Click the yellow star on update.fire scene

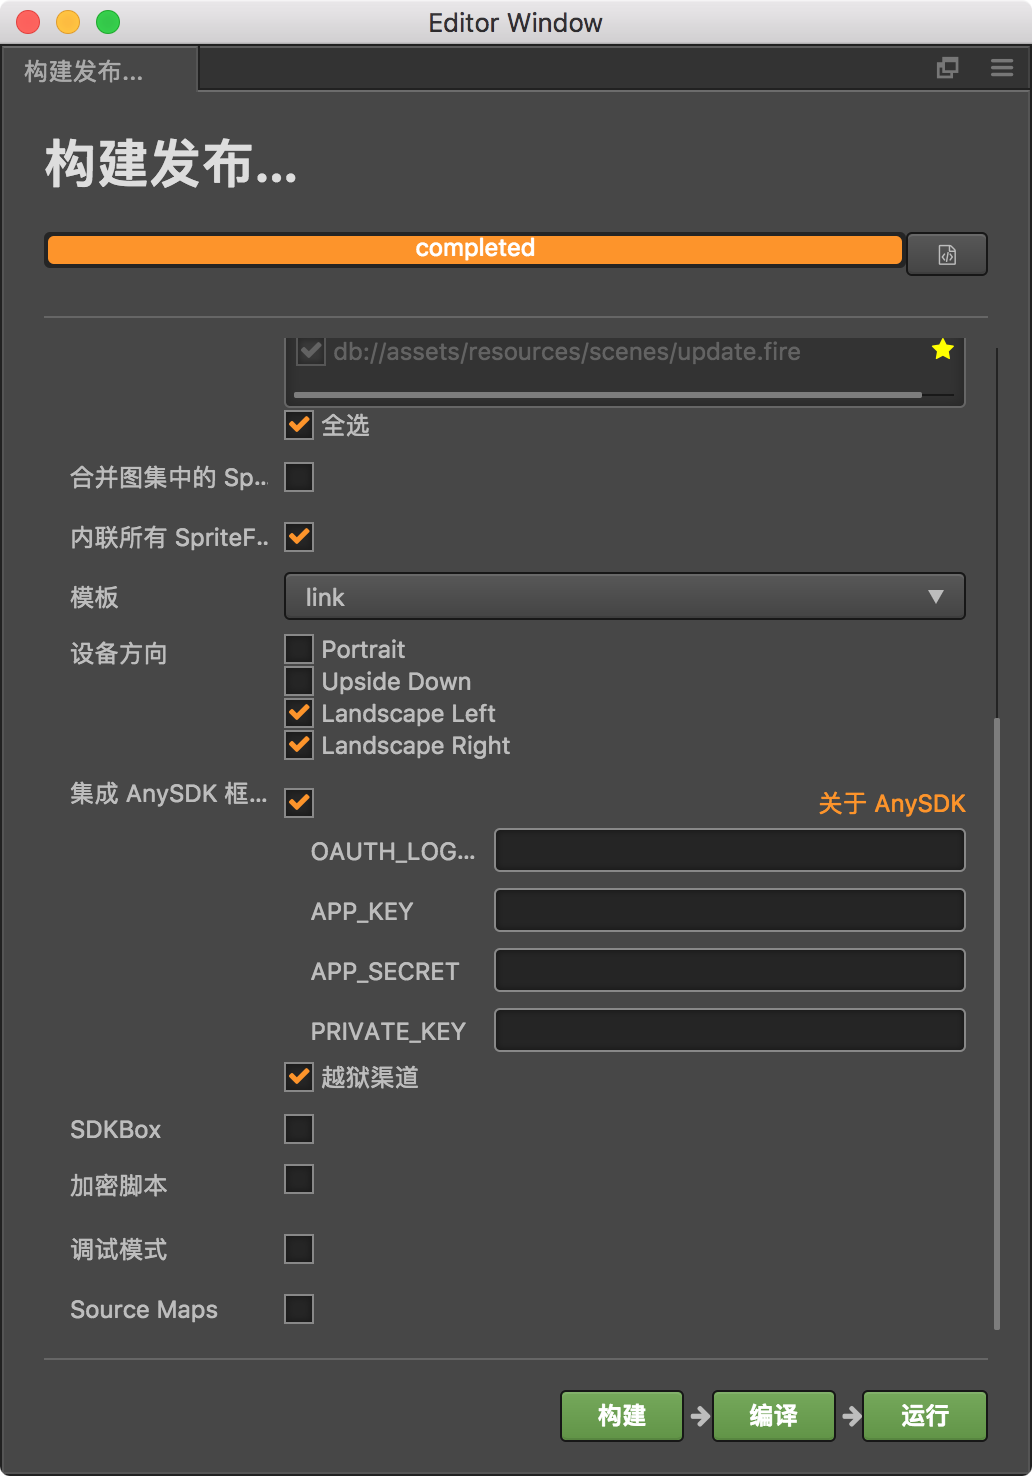[942, 350]
